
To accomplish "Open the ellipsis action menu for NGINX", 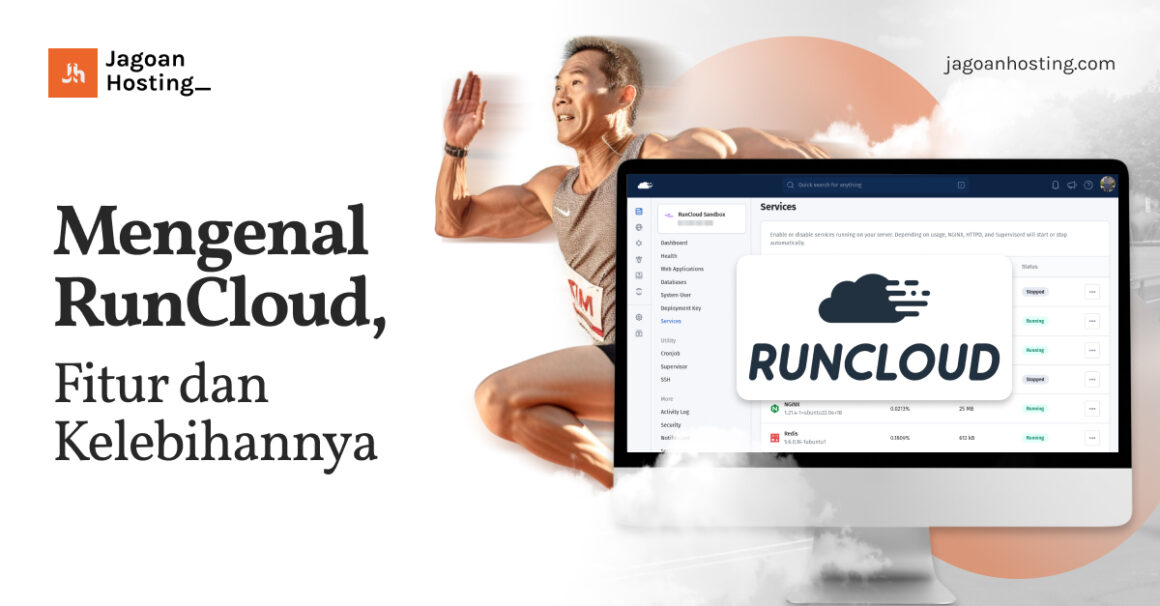I will (x=1091, y=409).
